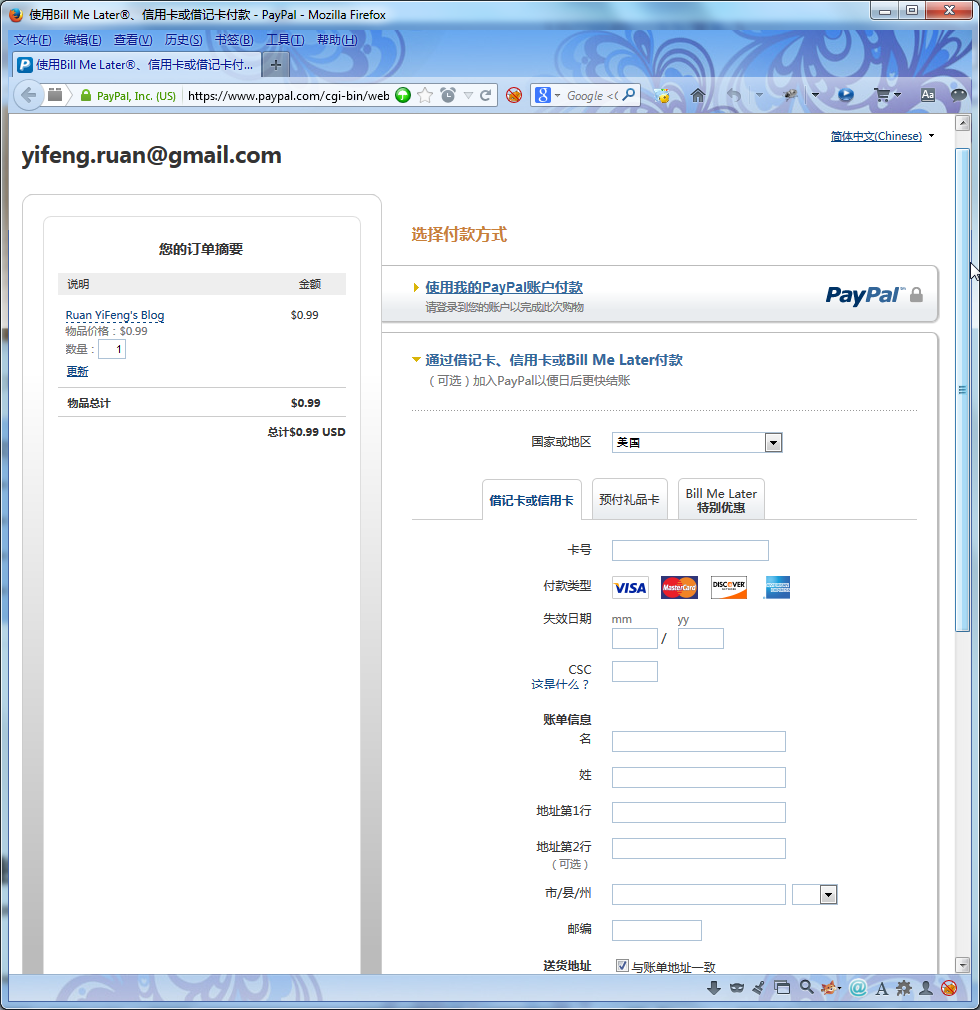Click the green go arrow in address bar
This screenshot has height=1010, width=980.
403,95
